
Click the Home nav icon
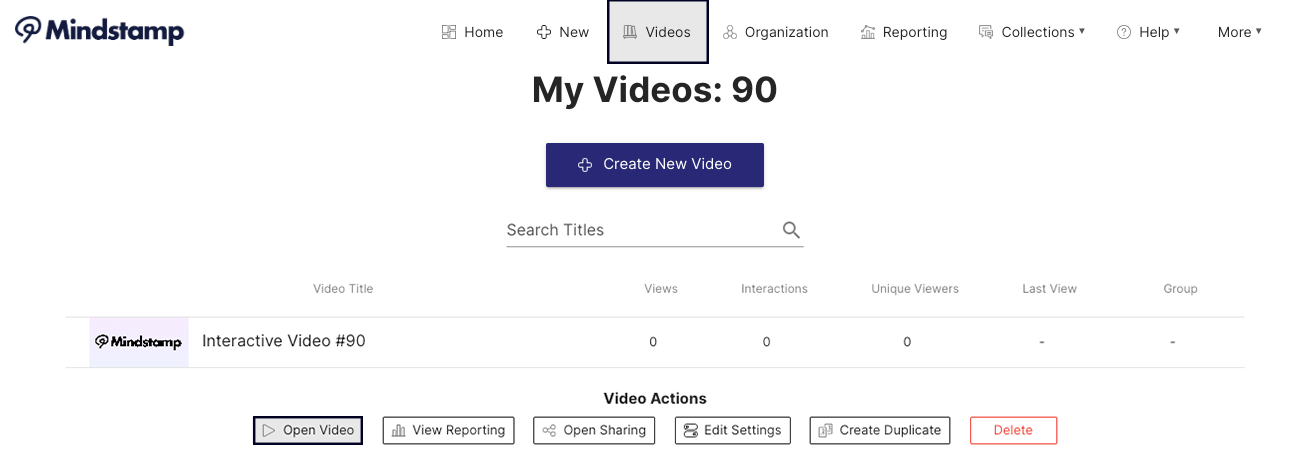pyautogui.click(x=449, y=32)
